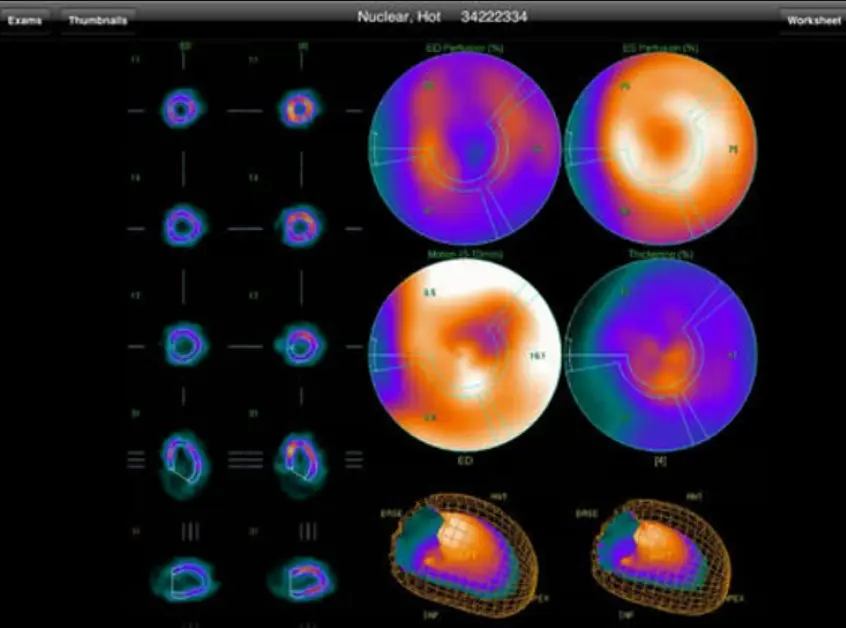Select the patient ID 34222334
The height and width of the screenshot is (628, 846).
[494, 16]
